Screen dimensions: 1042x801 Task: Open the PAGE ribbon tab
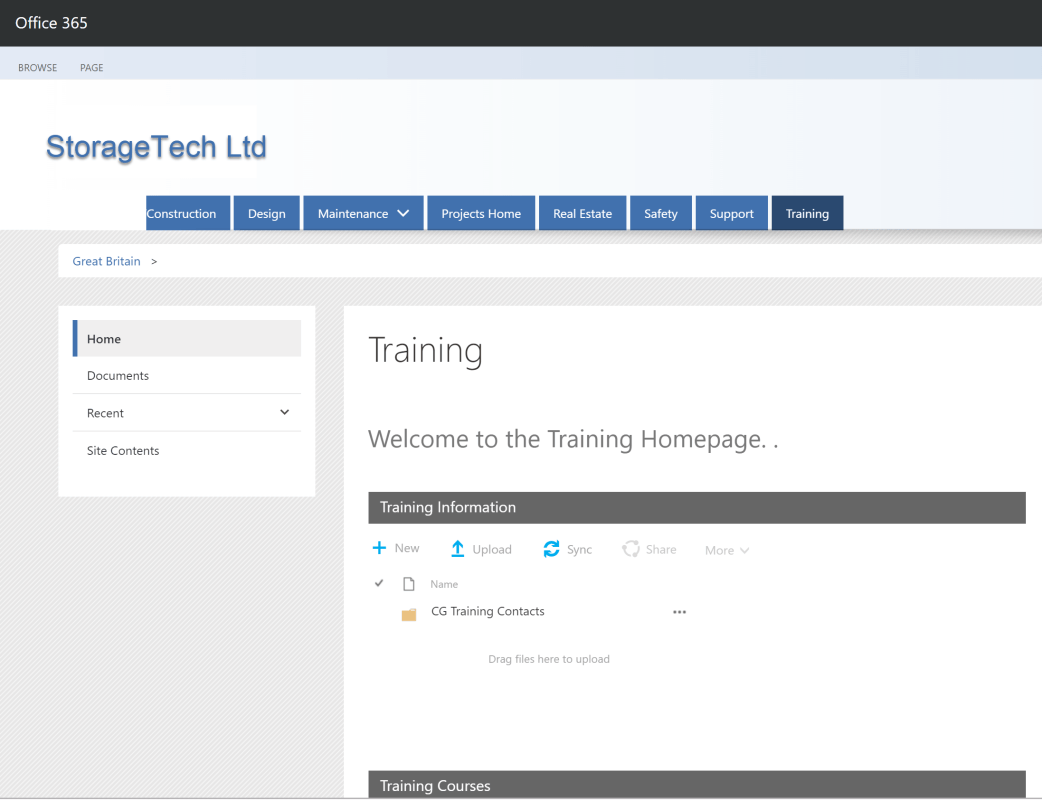click(92, 68)
